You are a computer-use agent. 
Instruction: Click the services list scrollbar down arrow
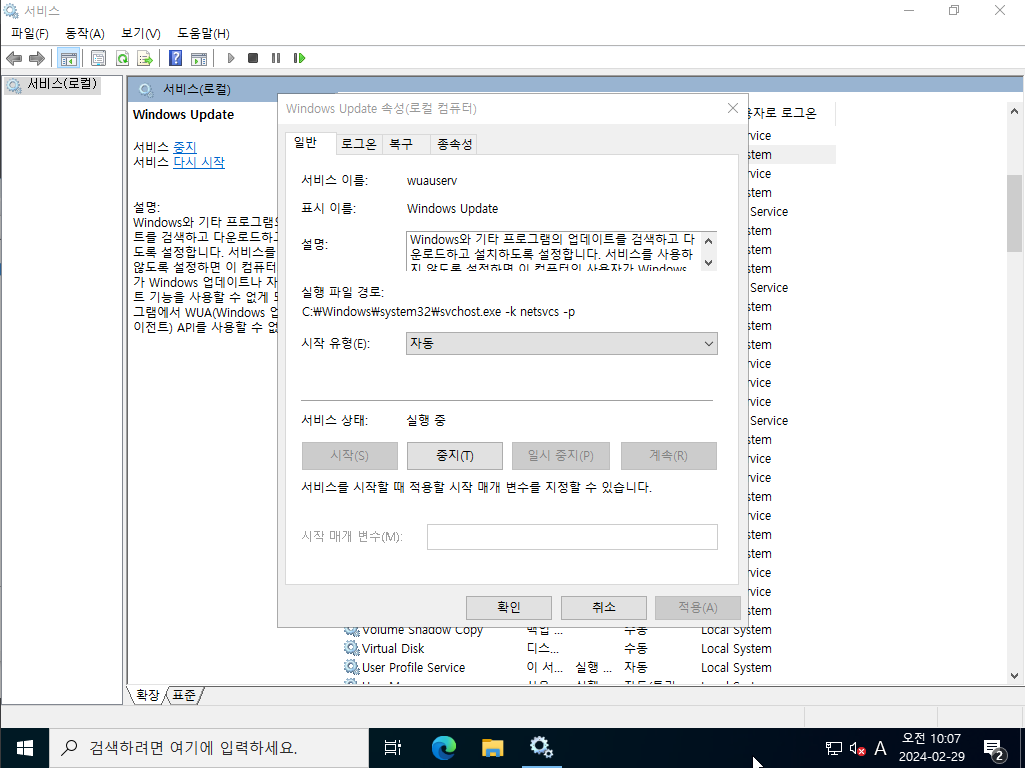click(1014, 676)
